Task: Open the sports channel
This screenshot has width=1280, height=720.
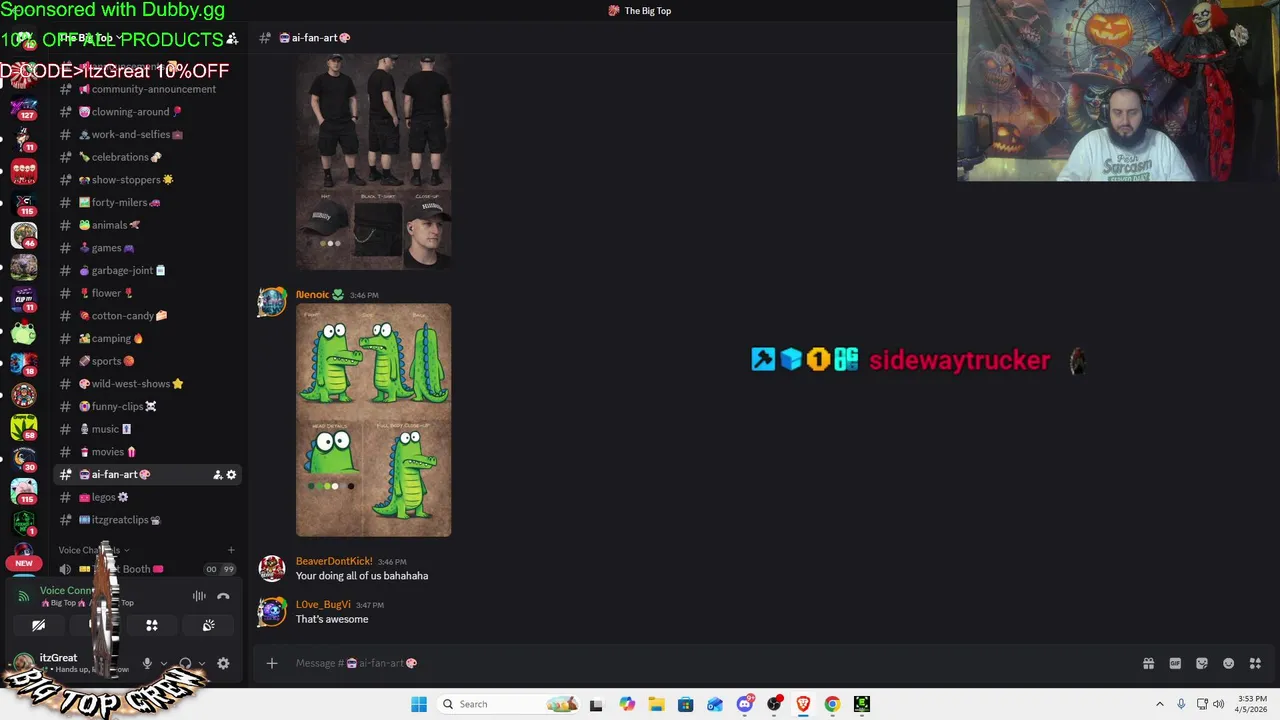Action: [147, 361]
